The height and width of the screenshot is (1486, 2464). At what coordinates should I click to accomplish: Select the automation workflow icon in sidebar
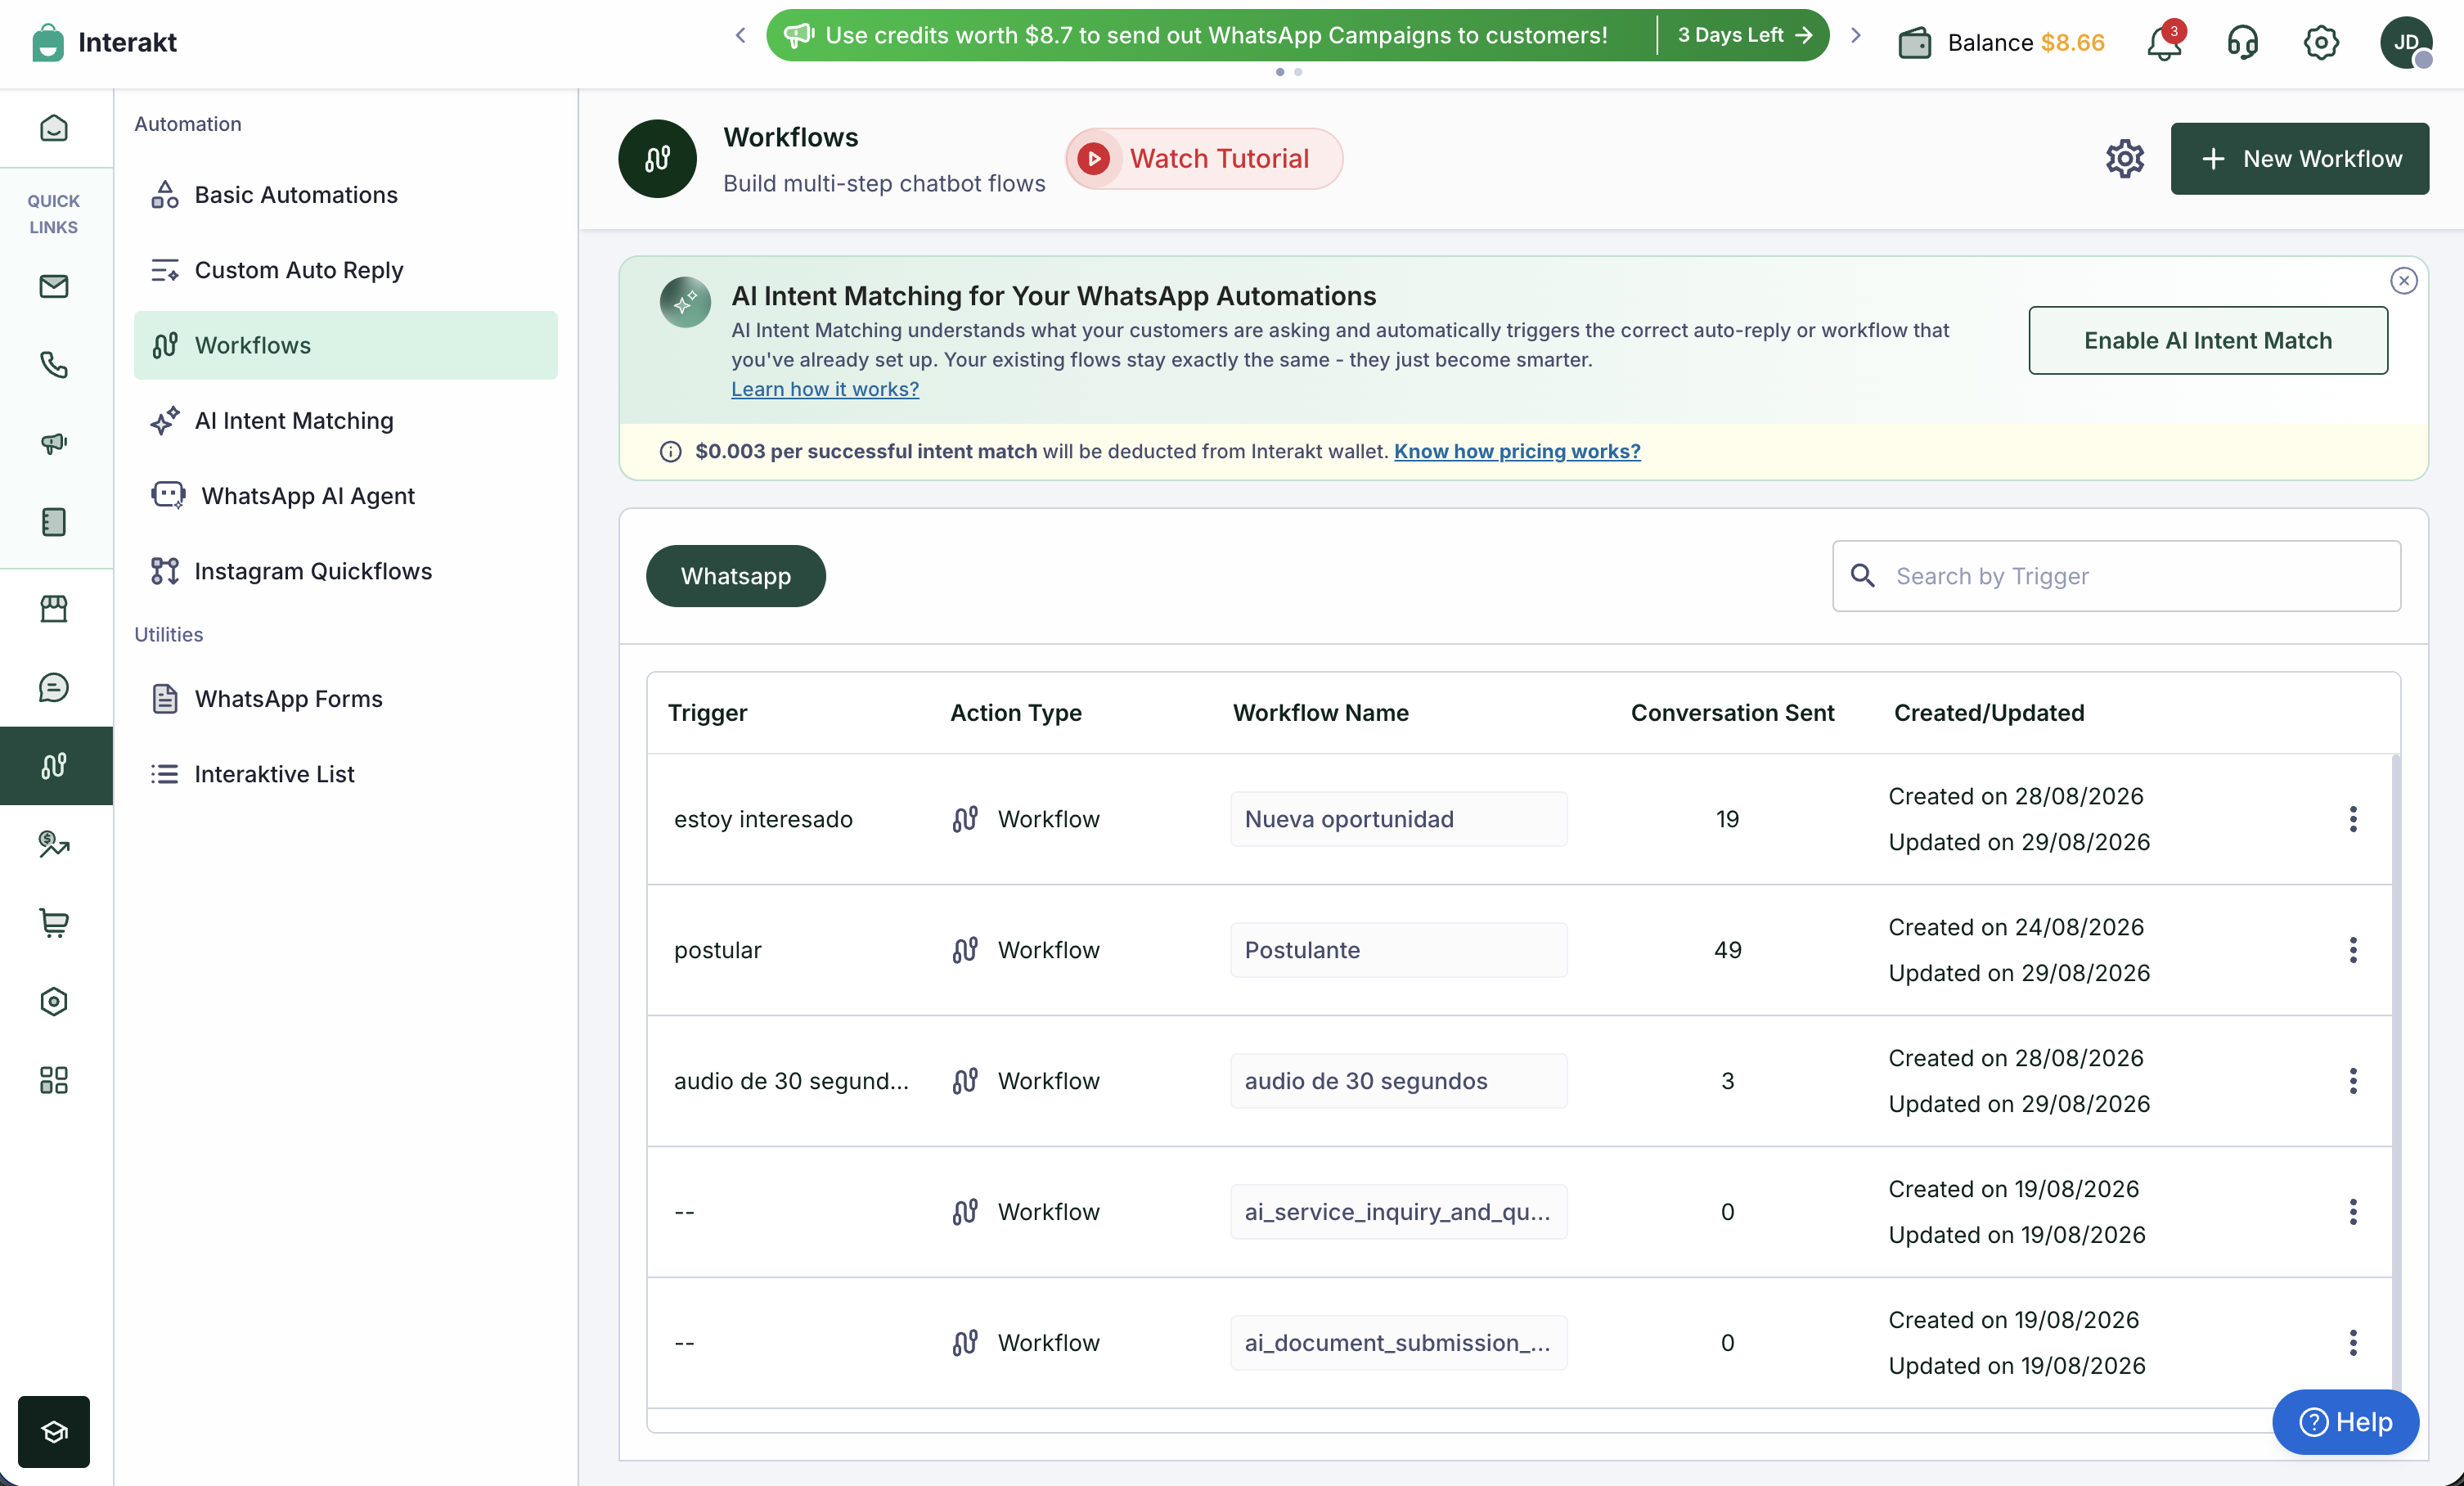point(54,766)
